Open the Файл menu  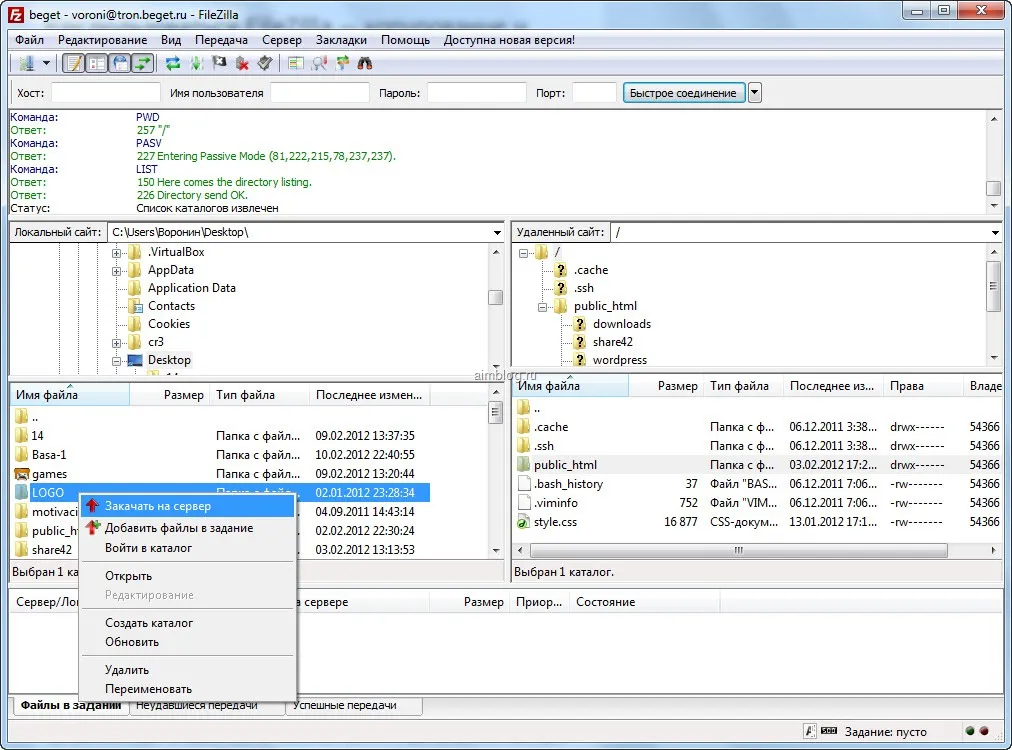(30, 40)
